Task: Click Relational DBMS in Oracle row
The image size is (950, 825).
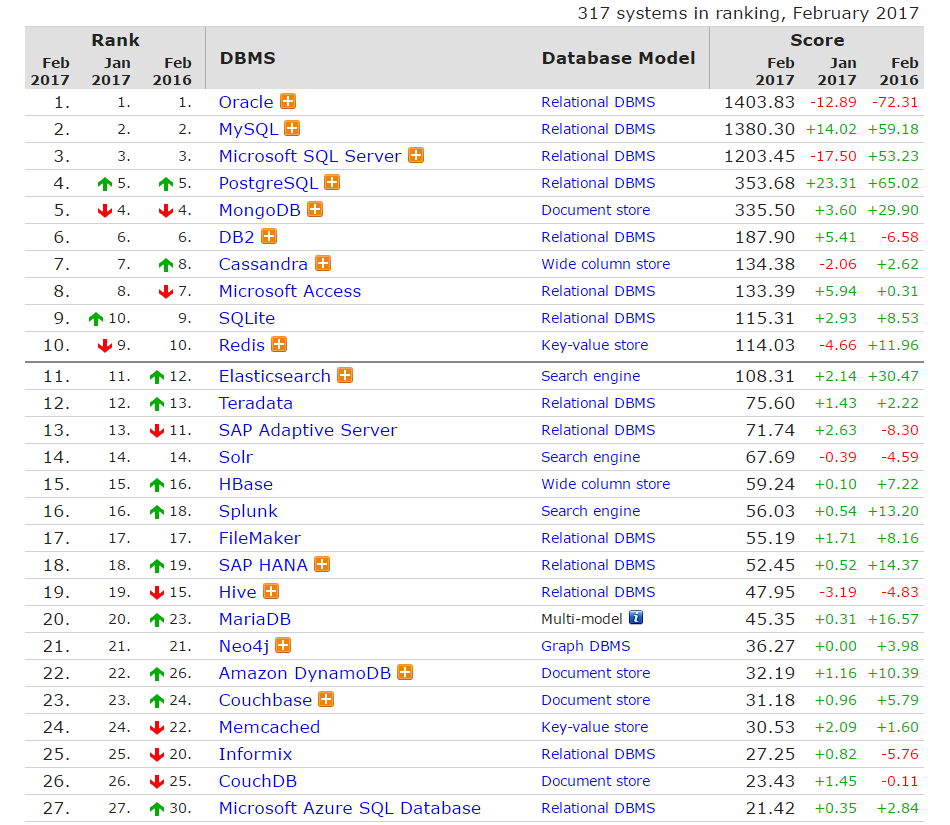Action: click(x=598, y=102)
